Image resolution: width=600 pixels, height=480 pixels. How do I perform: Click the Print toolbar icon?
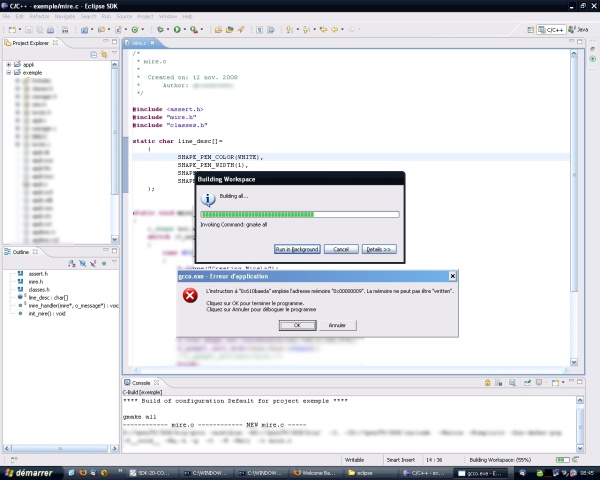(51, 30)
